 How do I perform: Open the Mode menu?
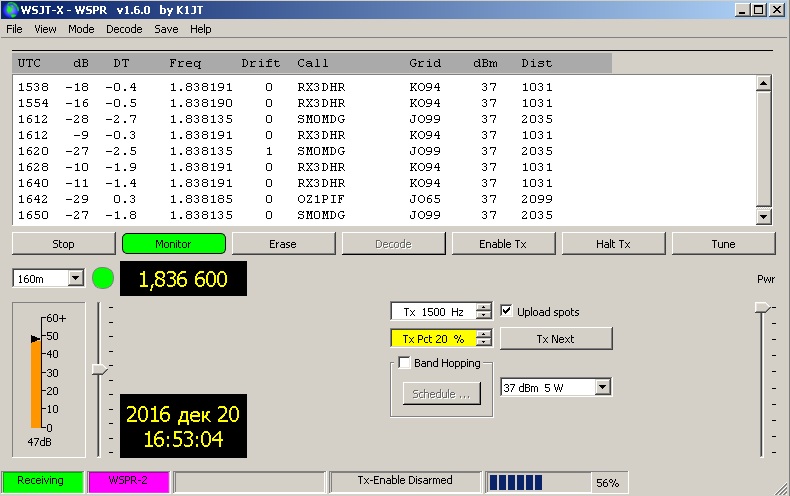tap(81, 29)
